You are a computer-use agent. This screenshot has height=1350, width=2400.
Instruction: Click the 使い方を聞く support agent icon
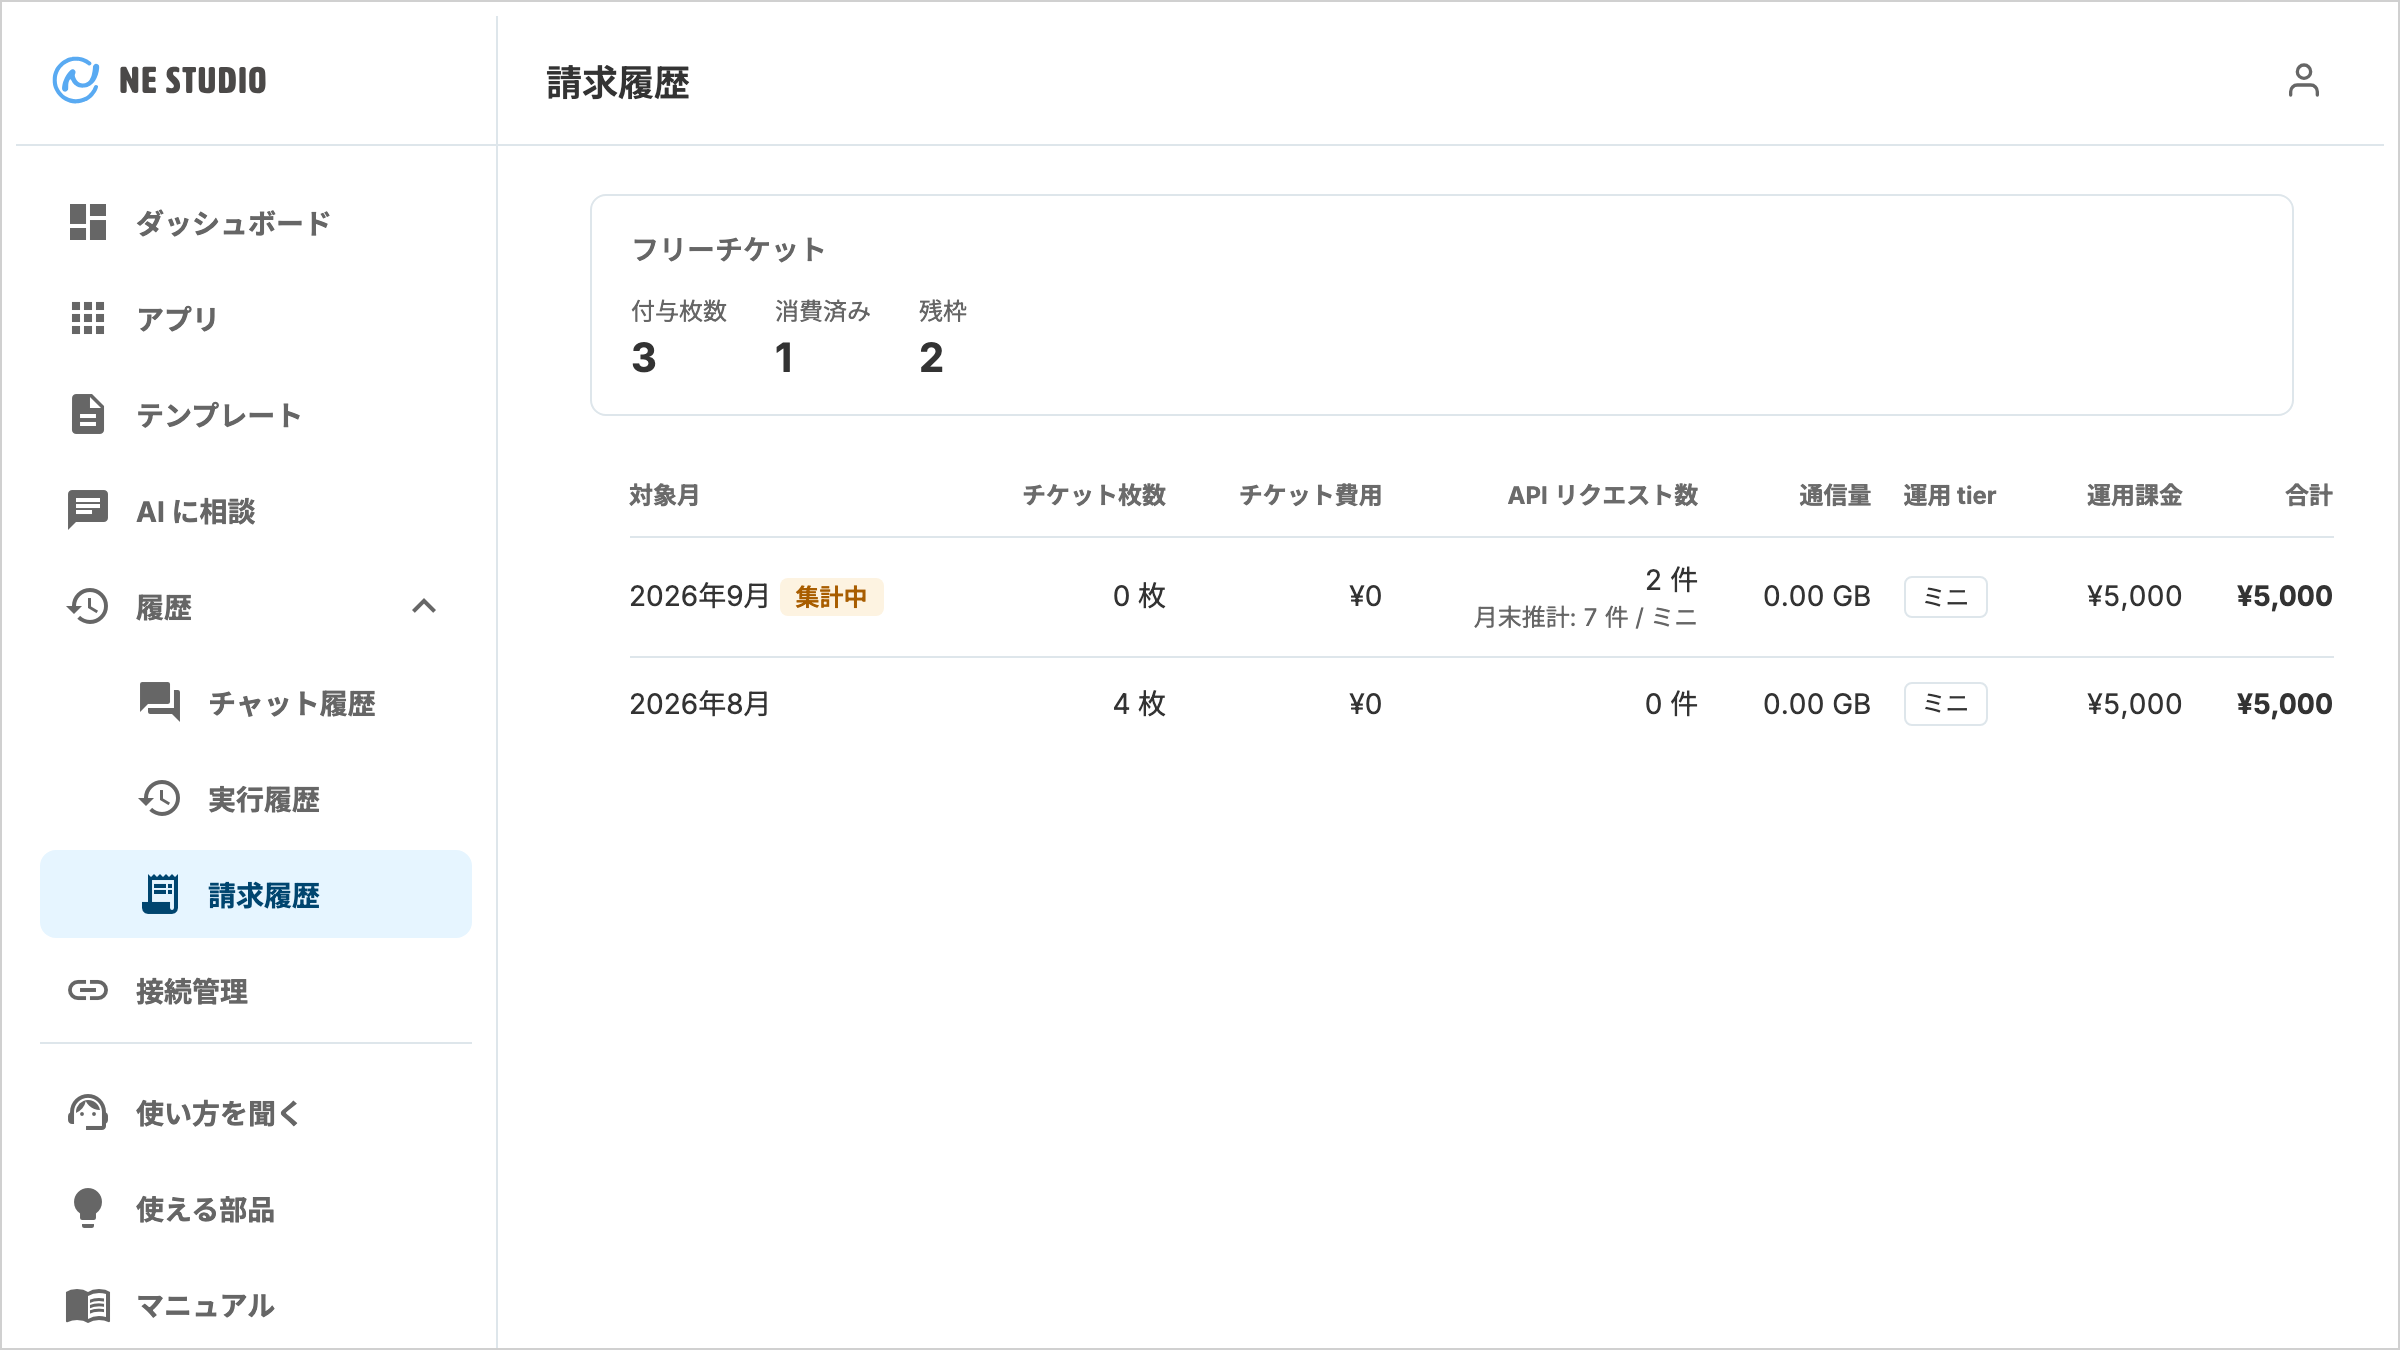pyautogui.click(x=88, y=1112)
